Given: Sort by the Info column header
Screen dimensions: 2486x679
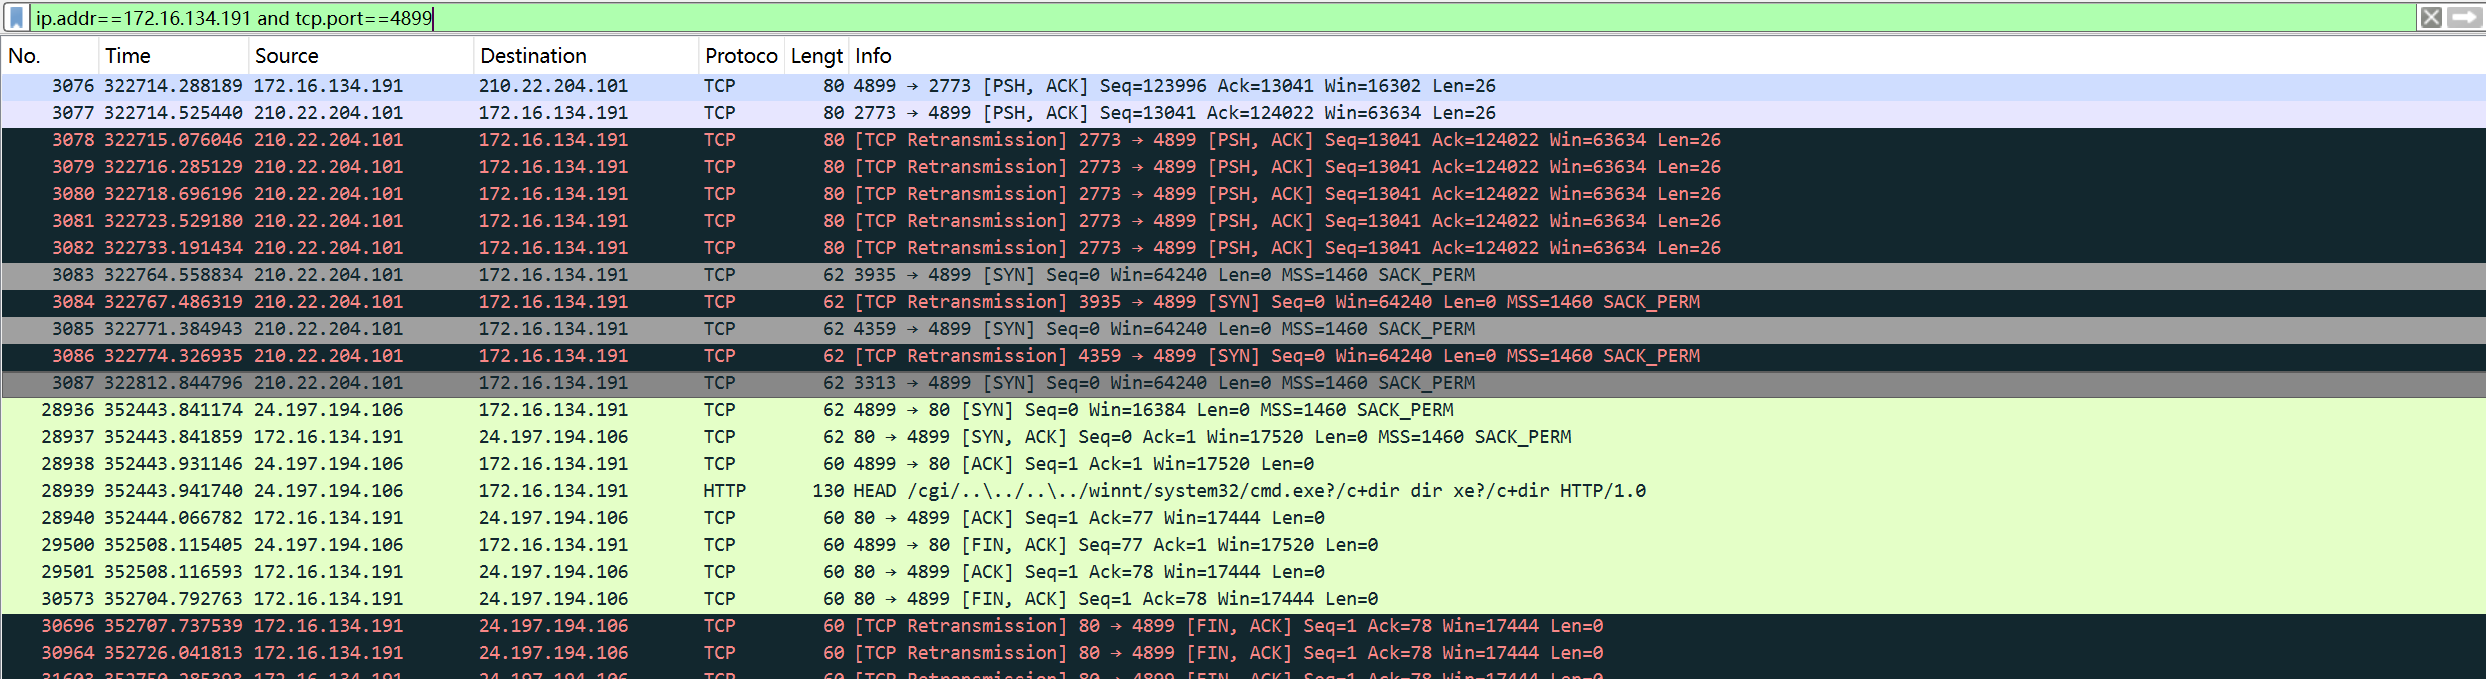Looking at the screenshot, I should 1667,56.
